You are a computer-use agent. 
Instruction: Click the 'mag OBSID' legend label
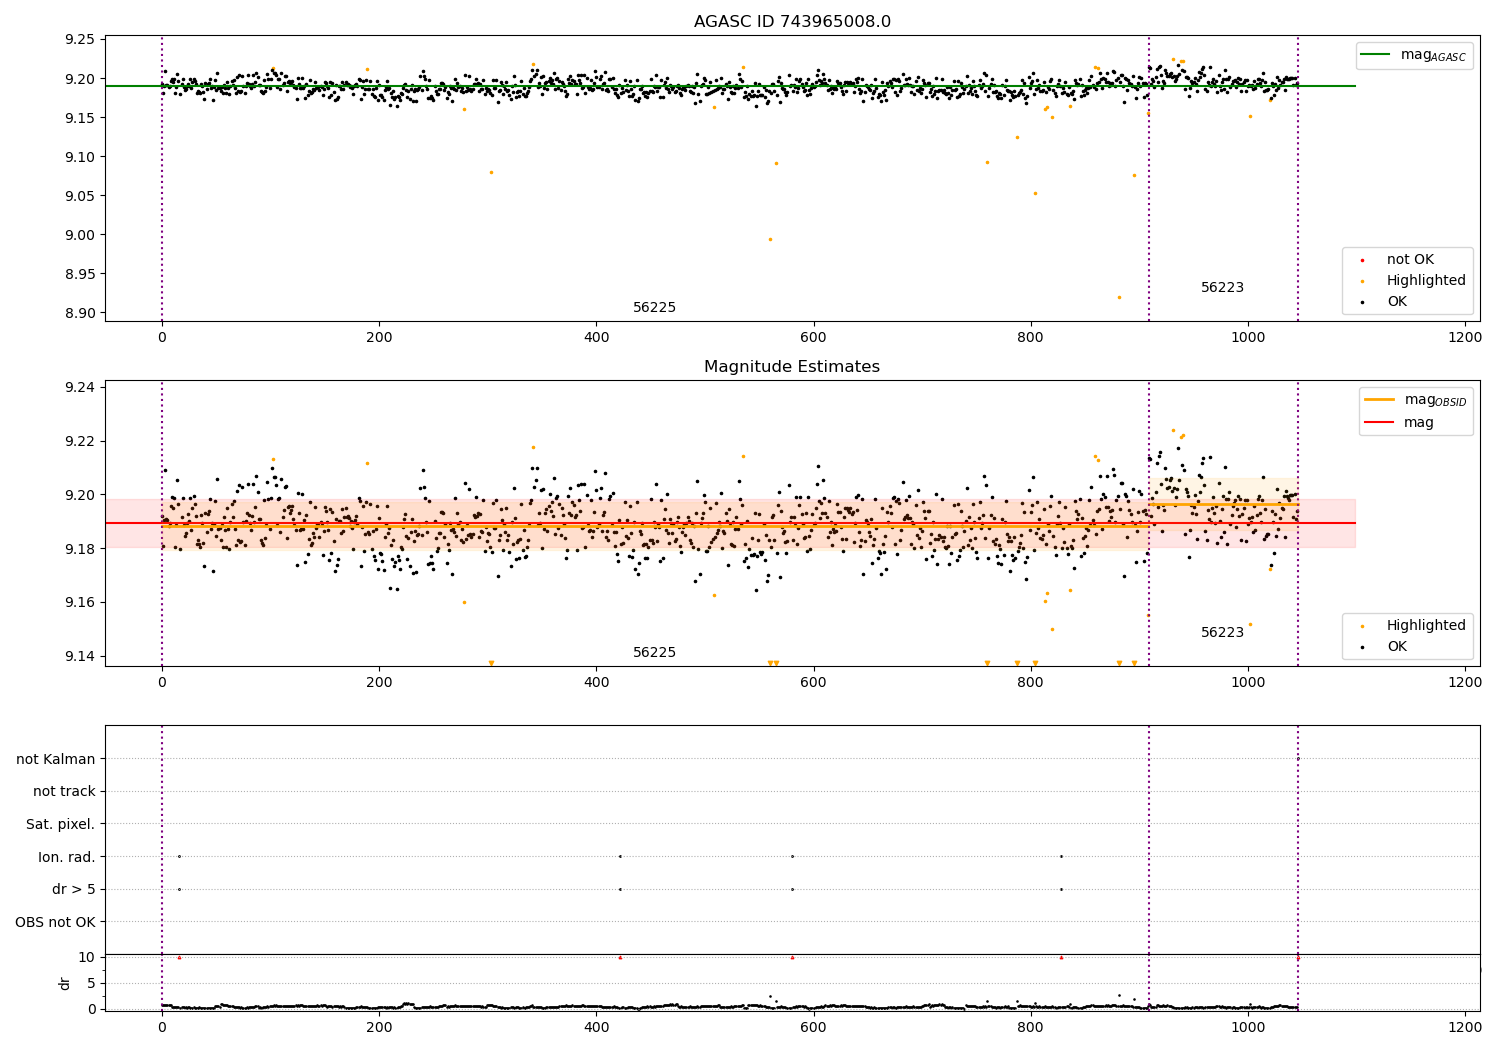(x=1435, y=400)
